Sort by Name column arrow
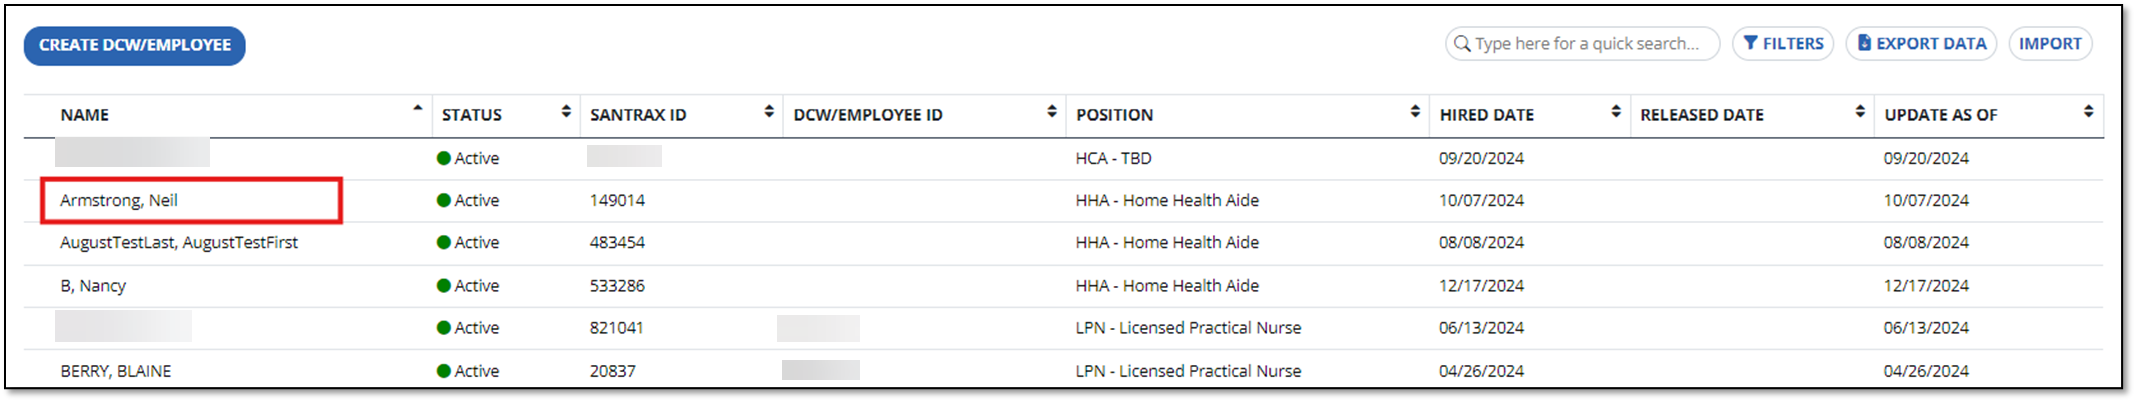 click(417, 109)
